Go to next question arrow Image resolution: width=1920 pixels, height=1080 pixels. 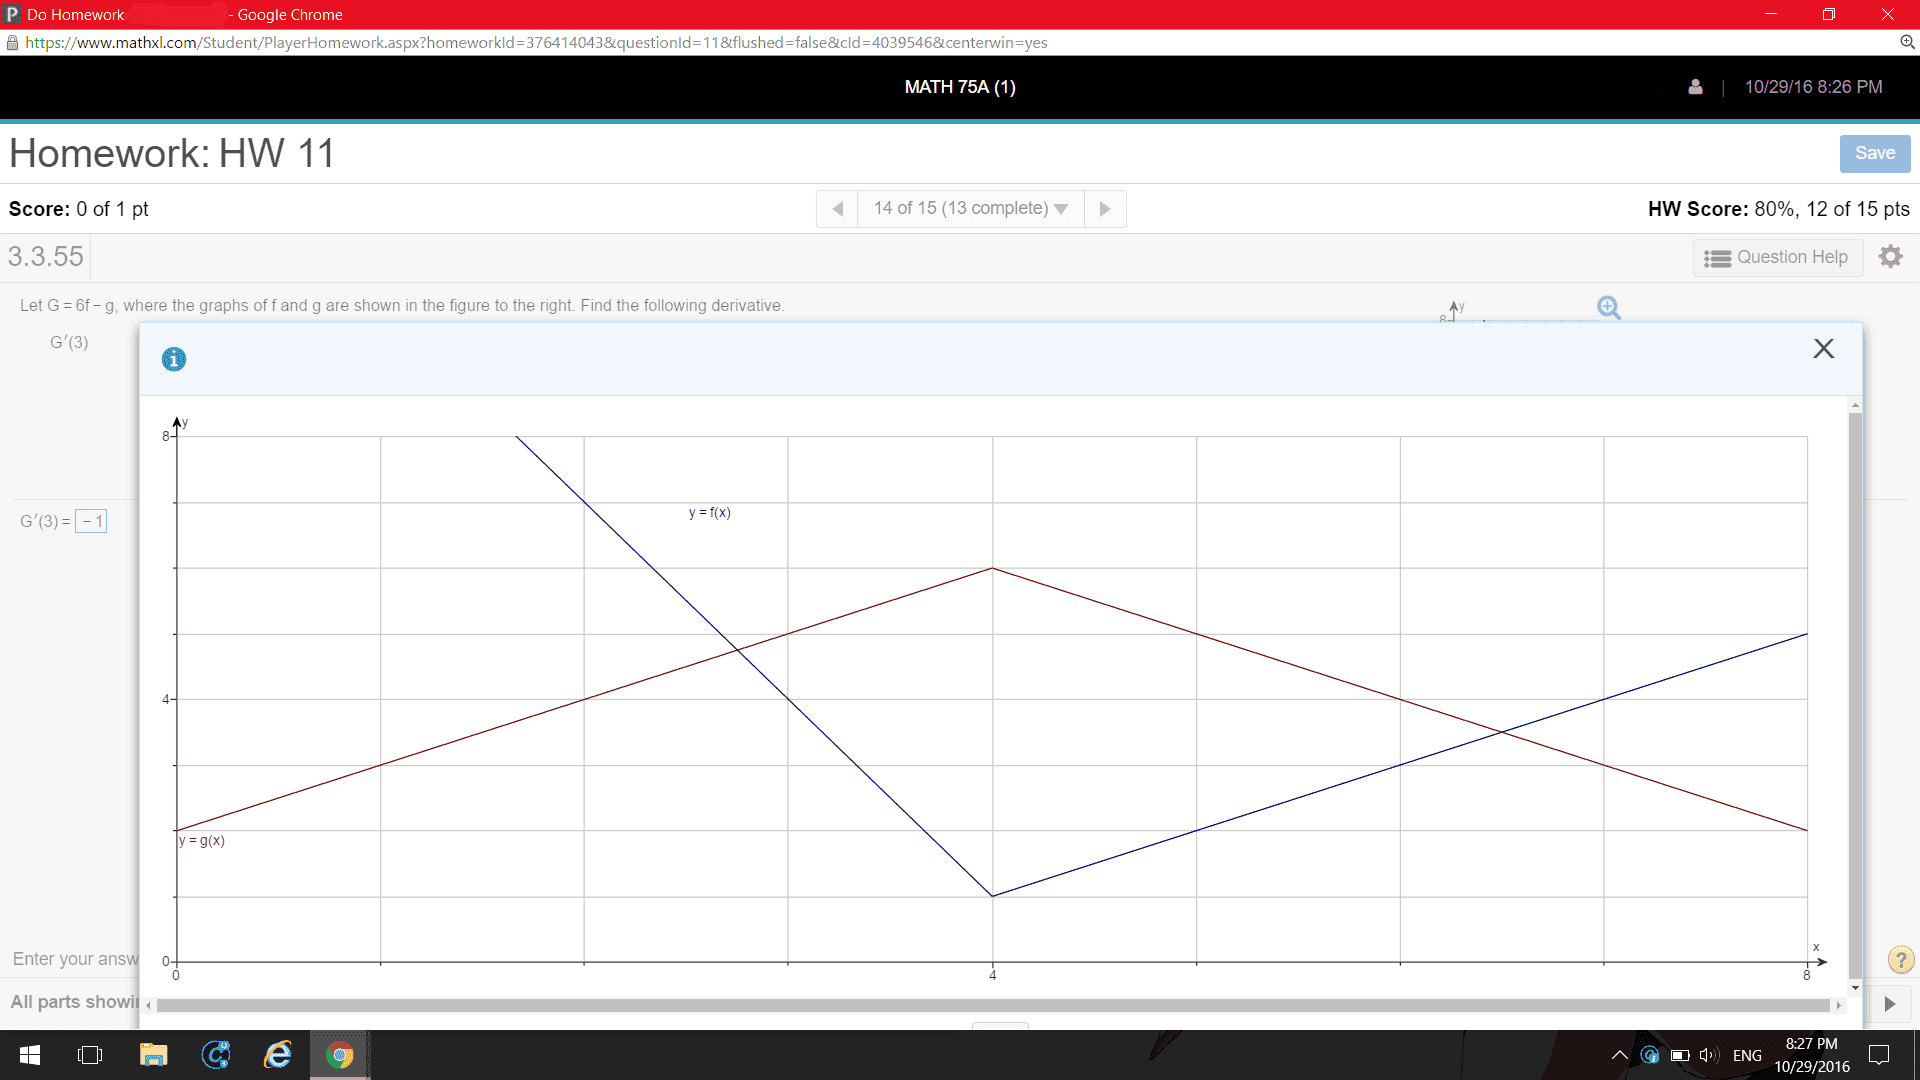coord(1105,209)
